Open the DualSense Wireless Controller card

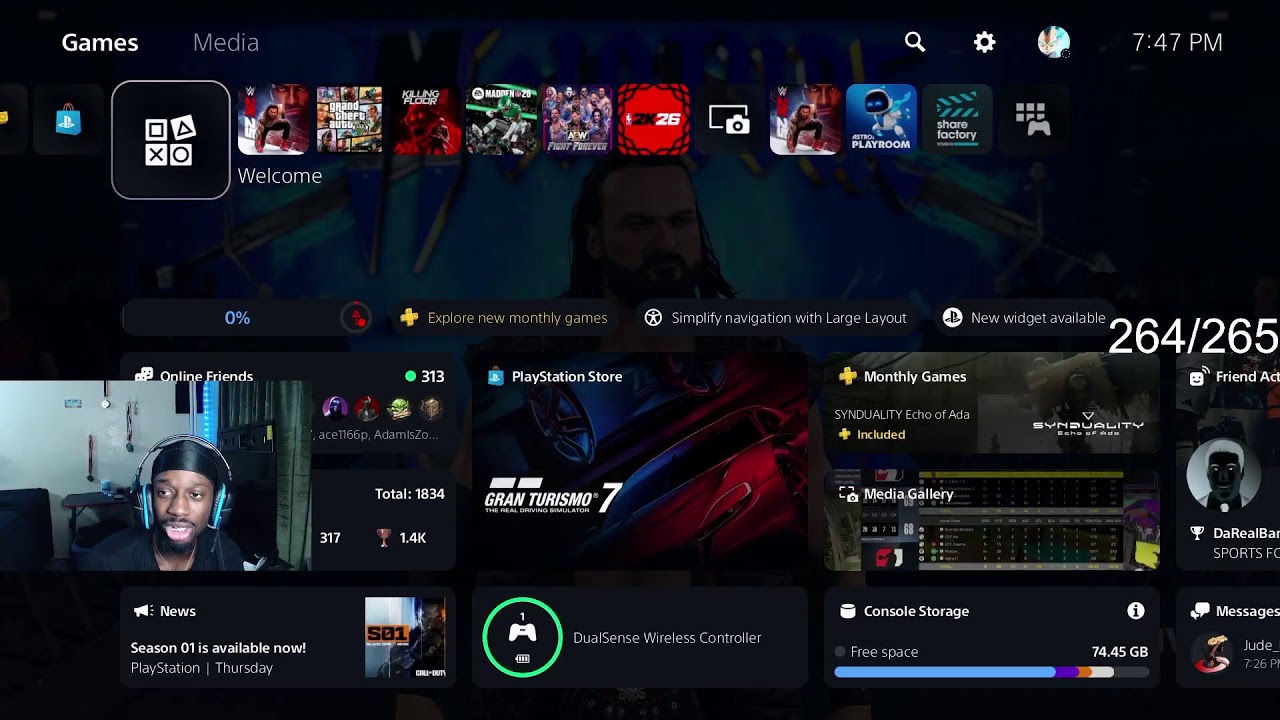(x=640, y=637)
